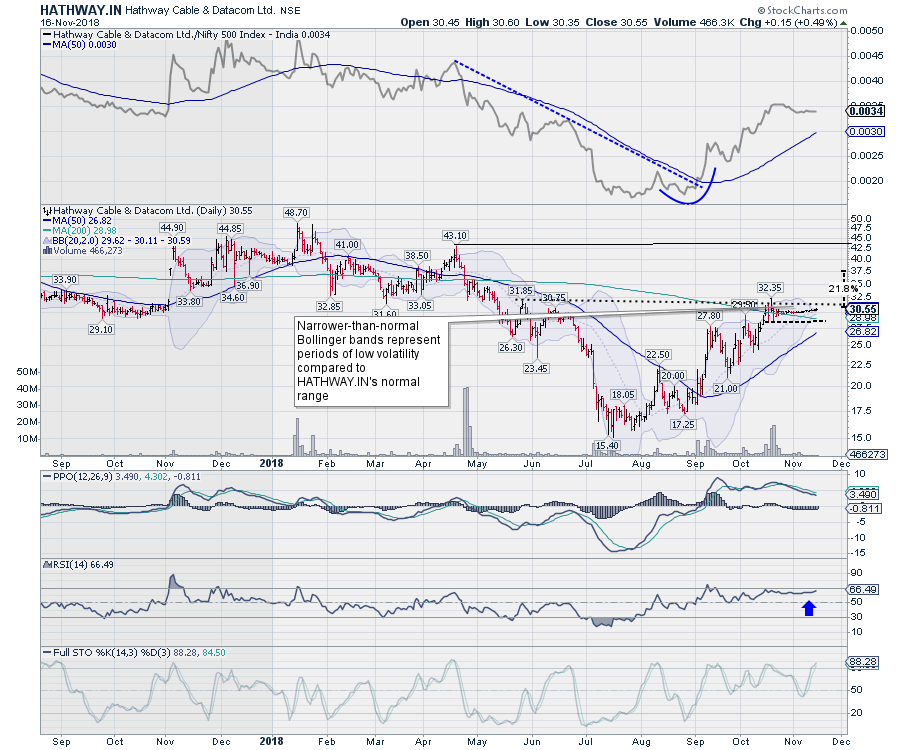Click the 44.90 price label
900x750 pixels.
(172, 227)
